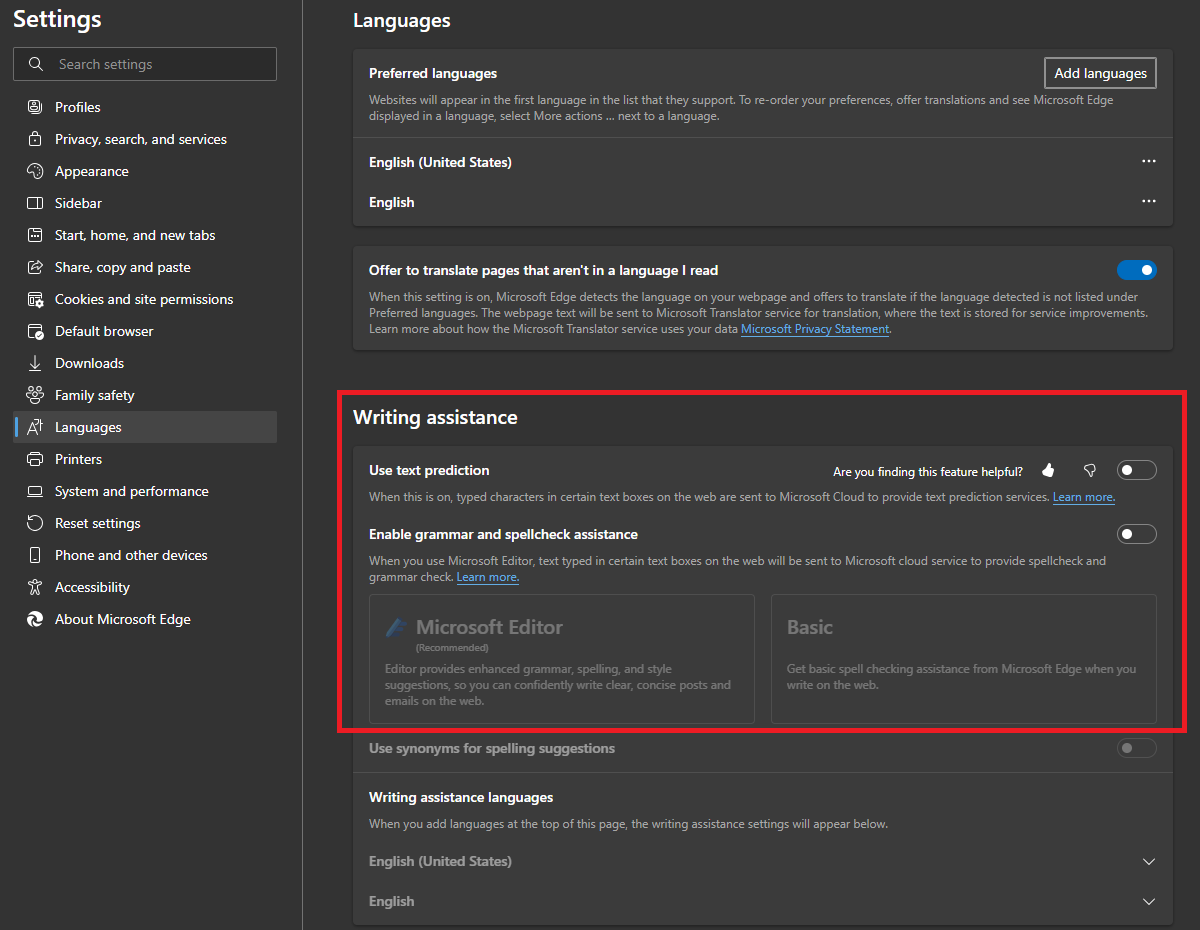Click the Appearance palette icon
The height and width of the screenshot is (930, 1200).
[x=35, y=171]
